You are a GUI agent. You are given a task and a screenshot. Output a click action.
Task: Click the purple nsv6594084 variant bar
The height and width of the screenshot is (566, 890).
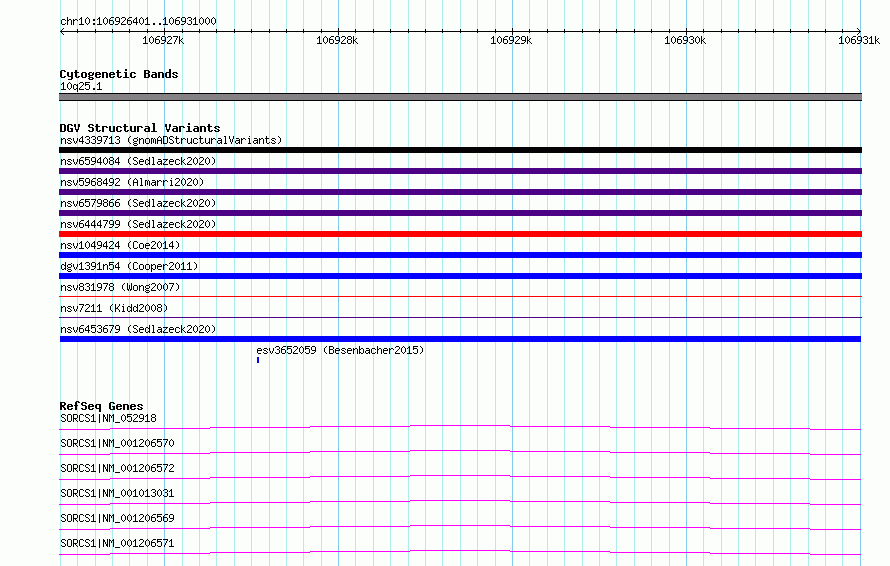point(460,171)
